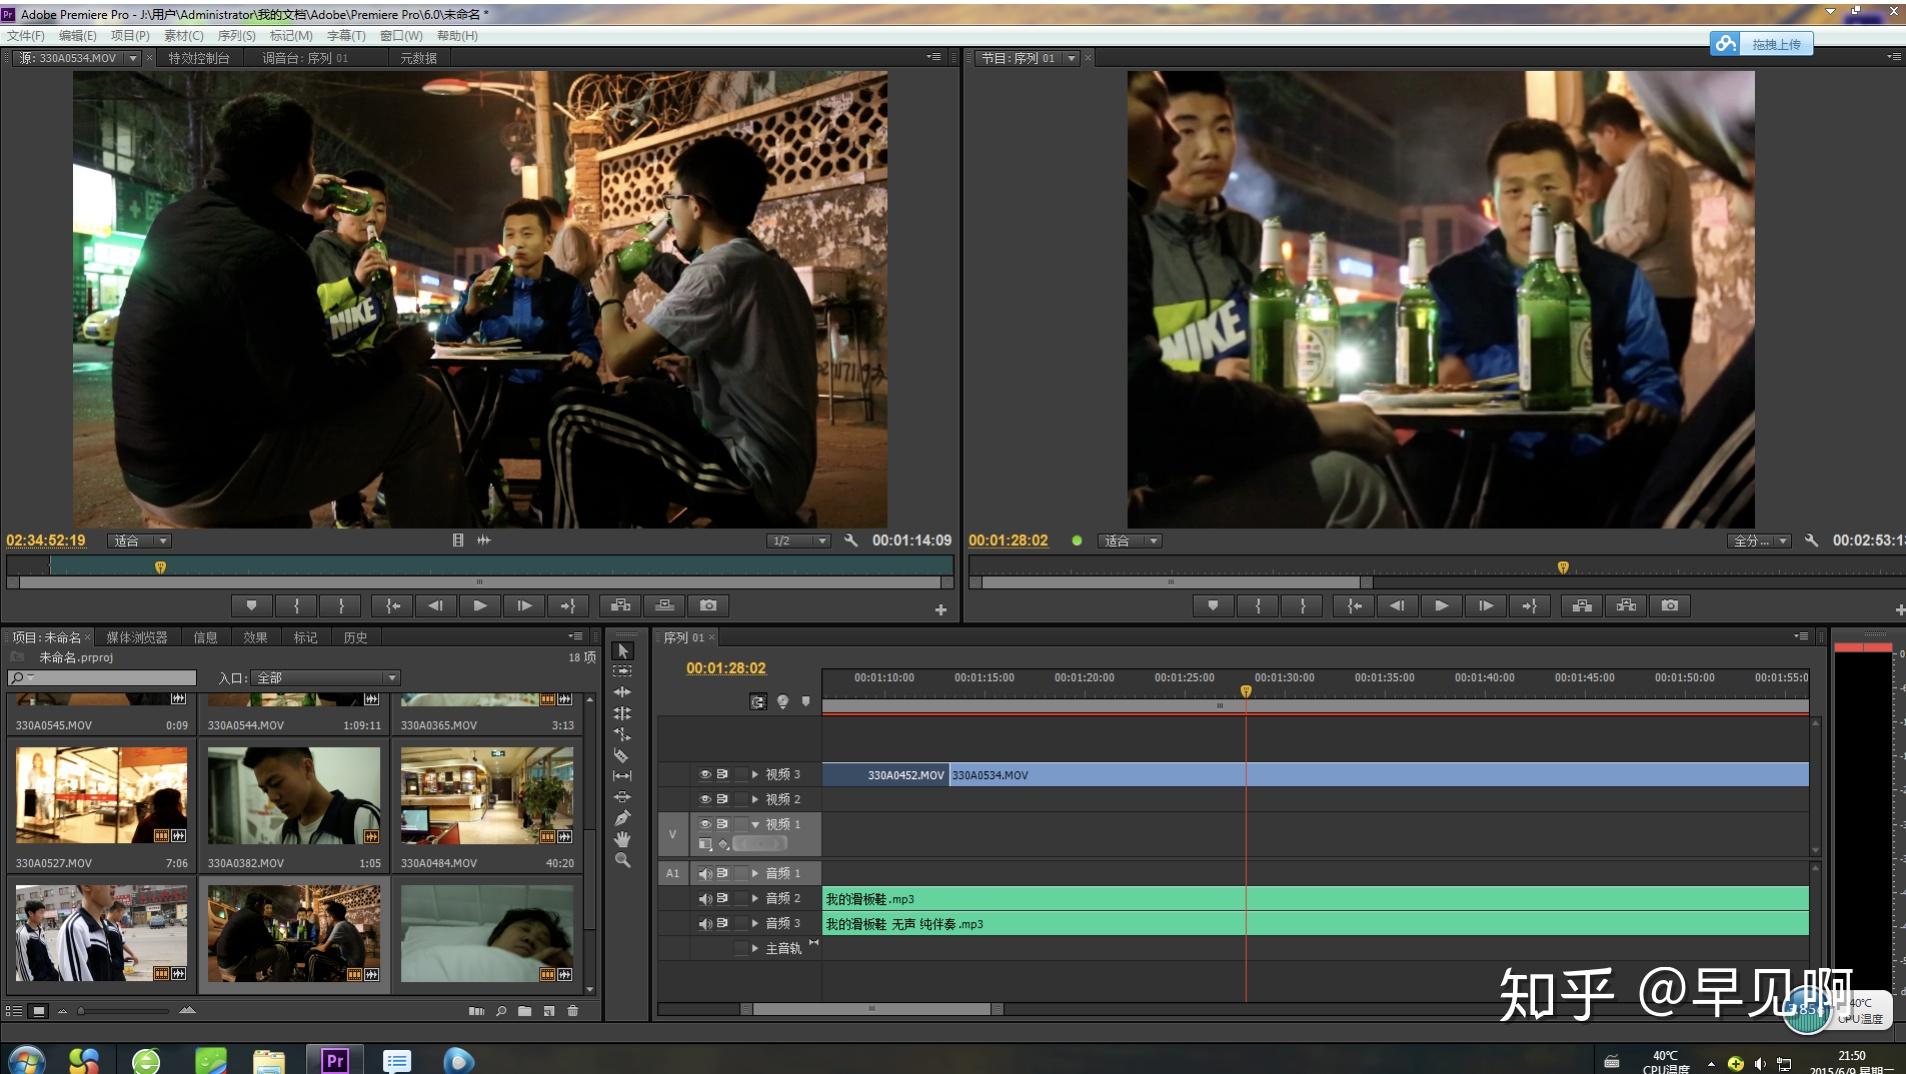Toggle sync lock on 音频 2 track
This screenshot has width=1906, height=1074.
pos(722,899)
